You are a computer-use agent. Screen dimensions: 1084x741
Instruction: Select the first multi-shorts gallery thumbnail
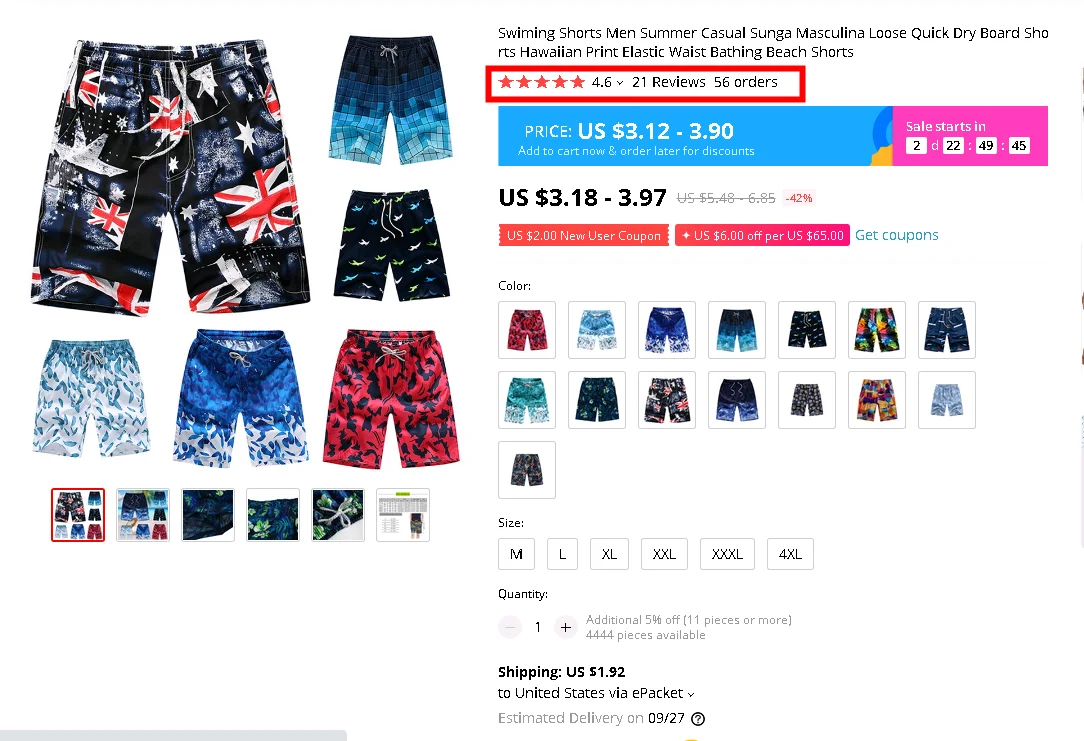pyautogui.click(x=78, y=515)
